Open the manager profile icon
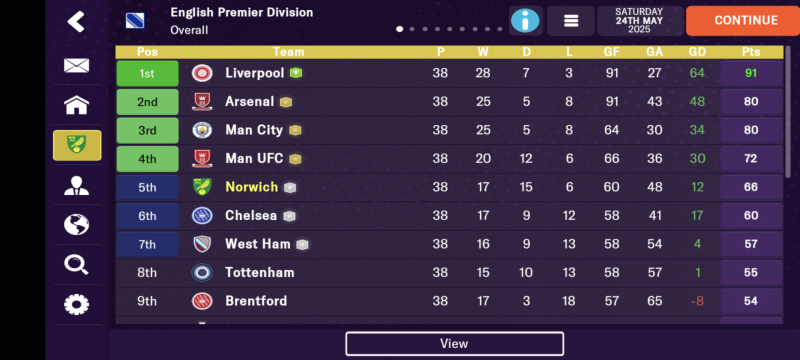 [x=77, y=186]
